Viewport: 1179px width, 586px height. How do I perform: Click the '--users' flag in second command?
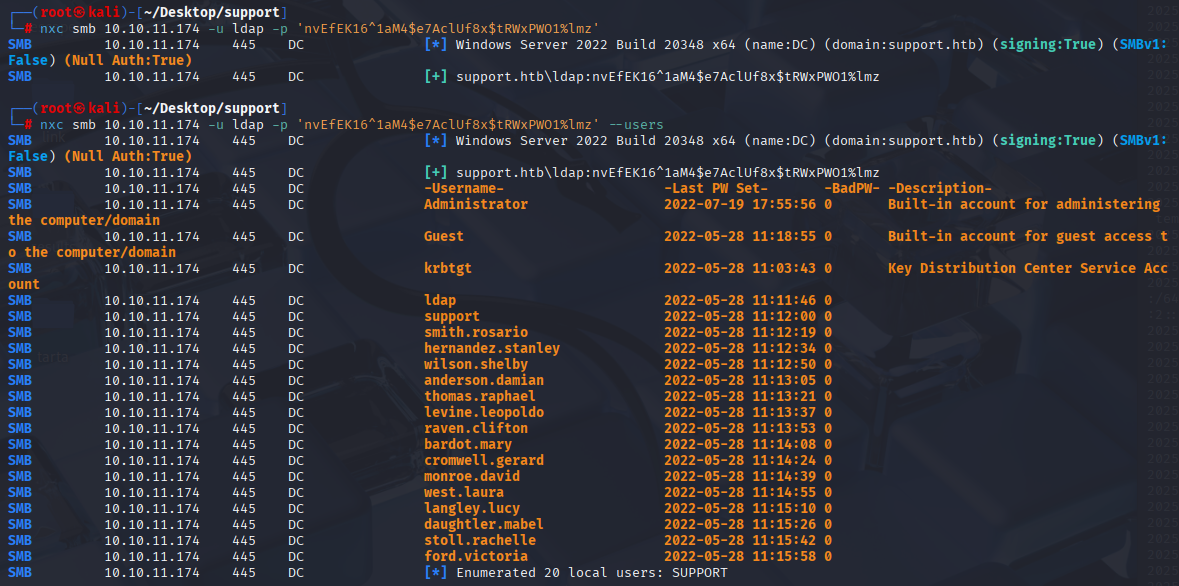[x=636, y=124]
